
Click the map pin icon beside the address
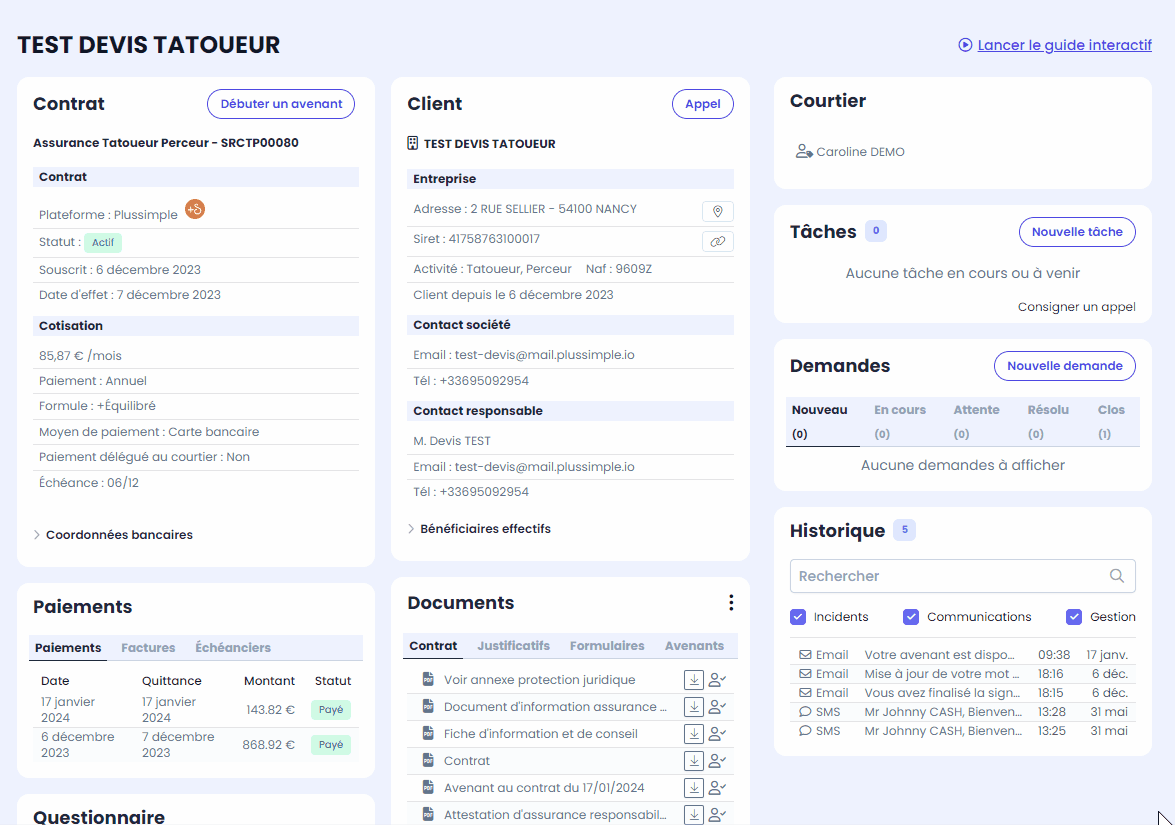pyautogui.click(x=717, y=211)
